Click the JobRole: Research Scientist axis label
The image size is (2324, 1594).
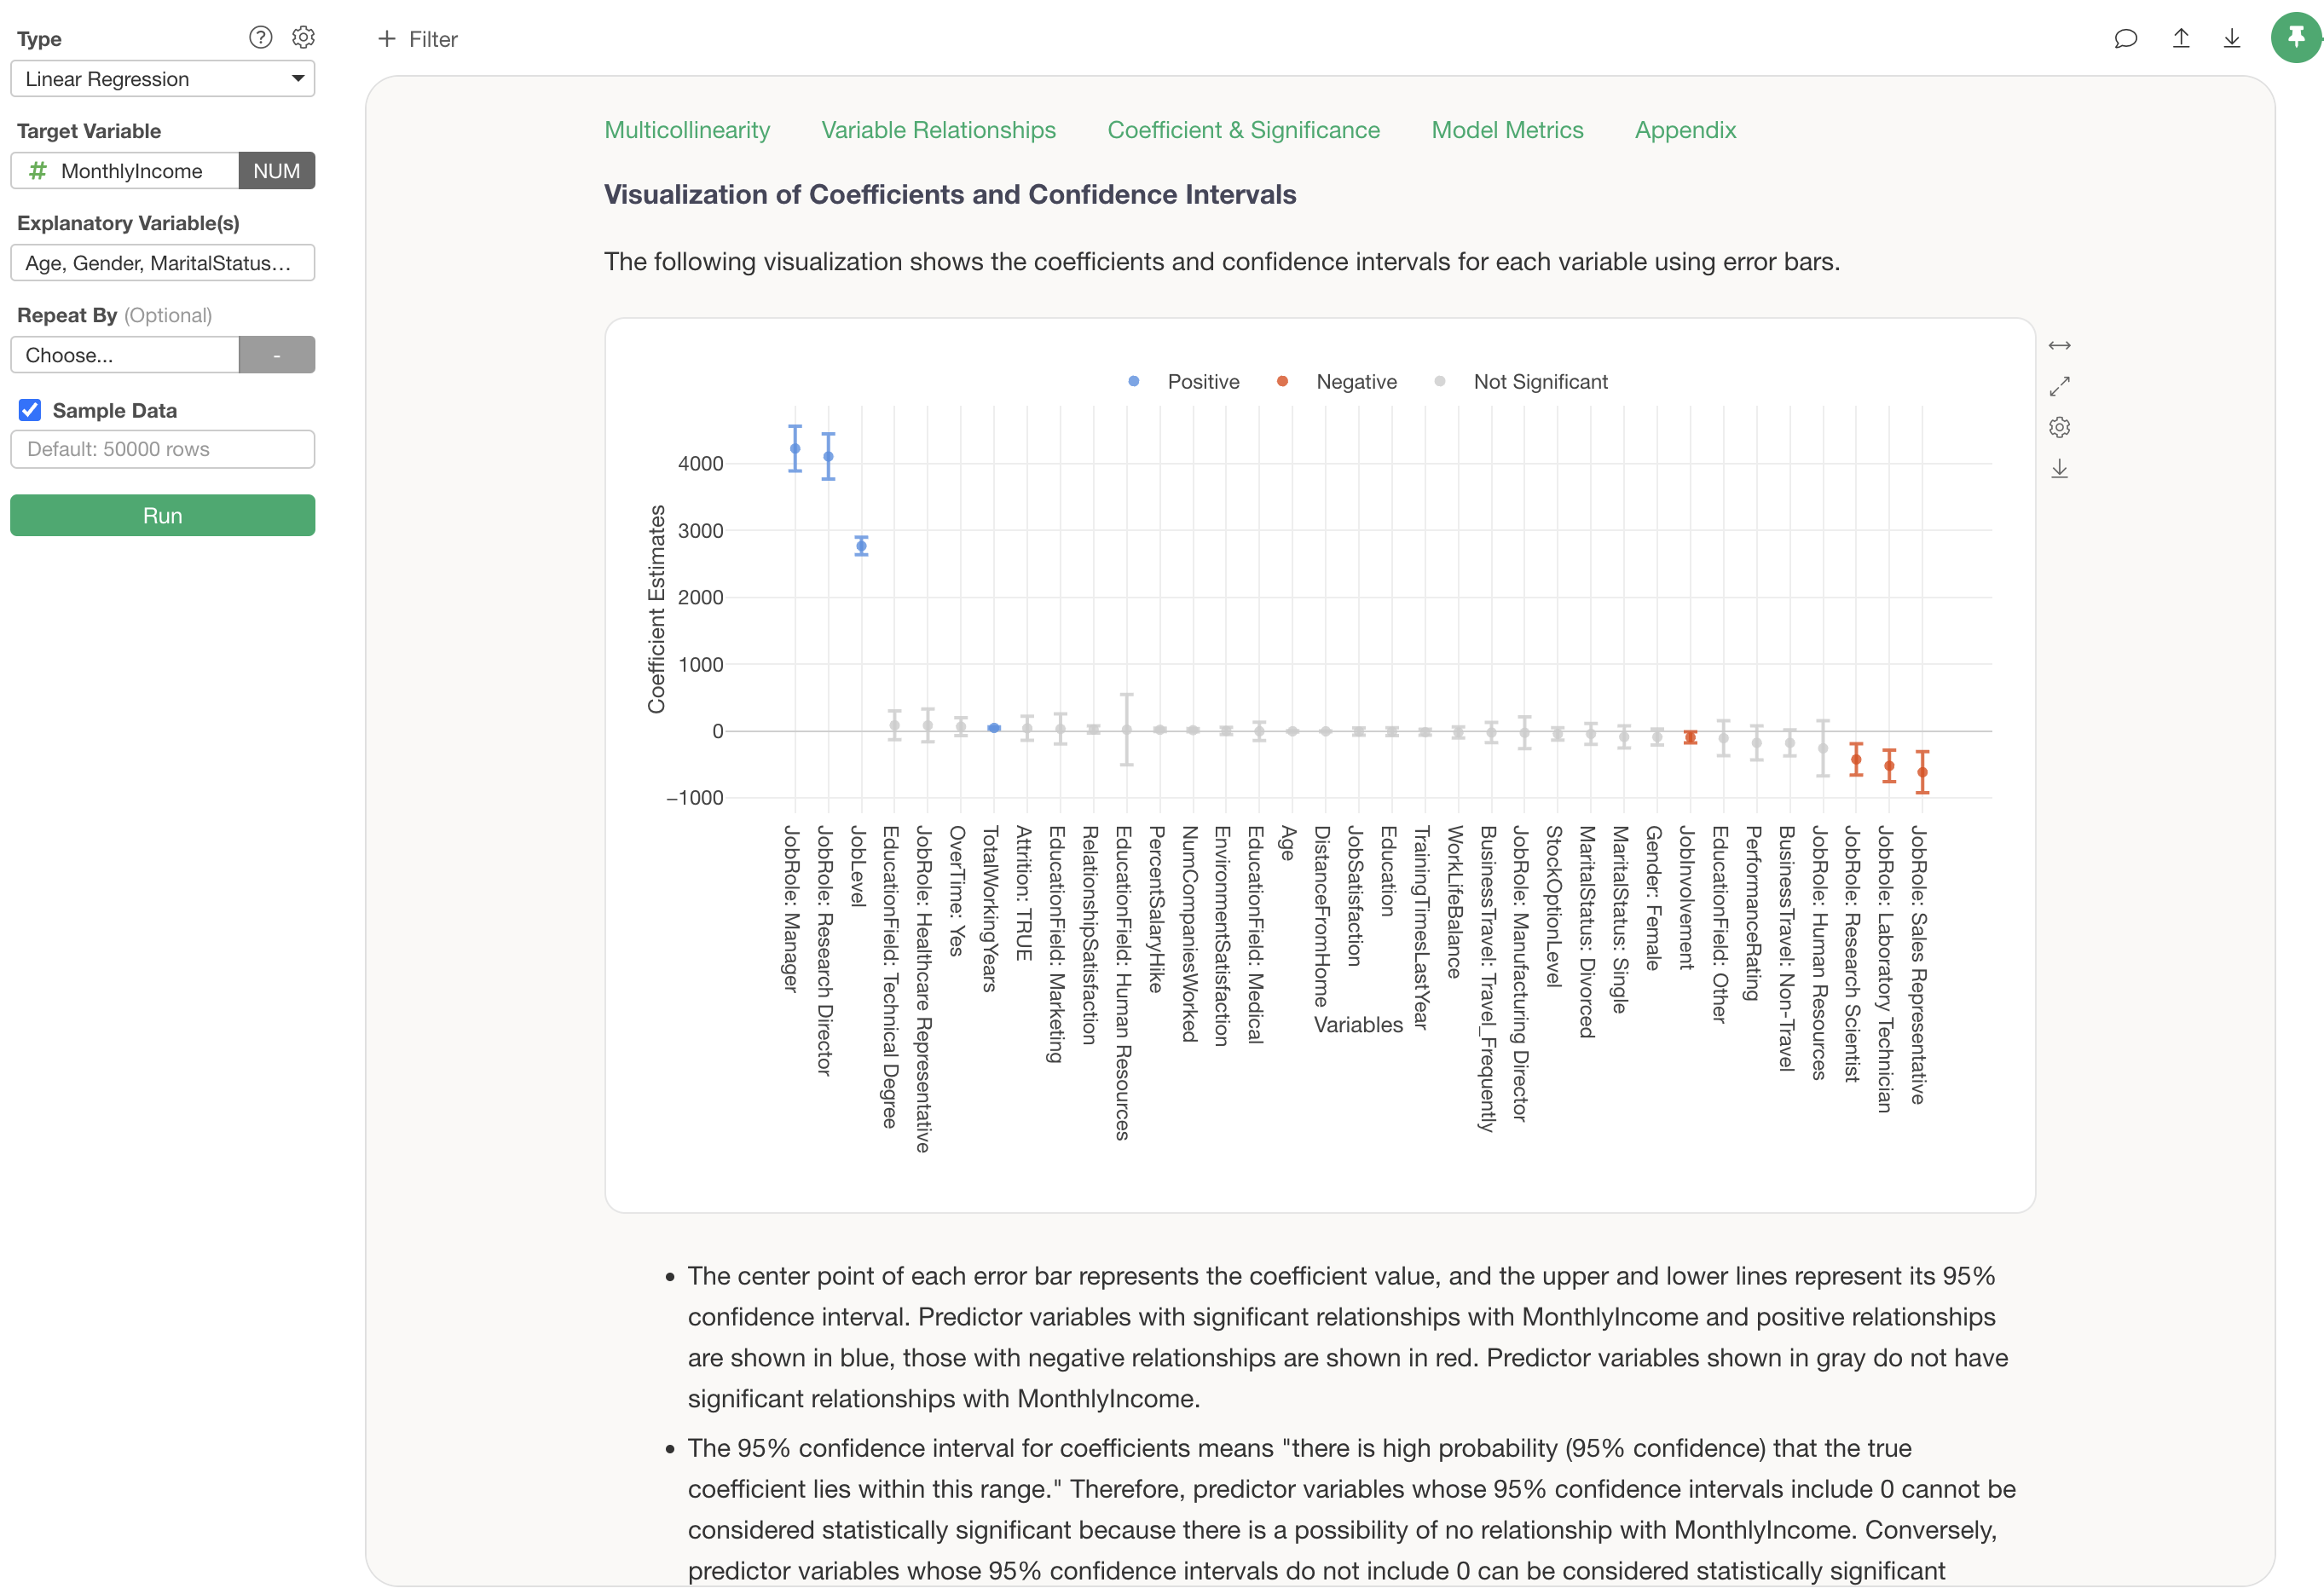point(1852,954)
